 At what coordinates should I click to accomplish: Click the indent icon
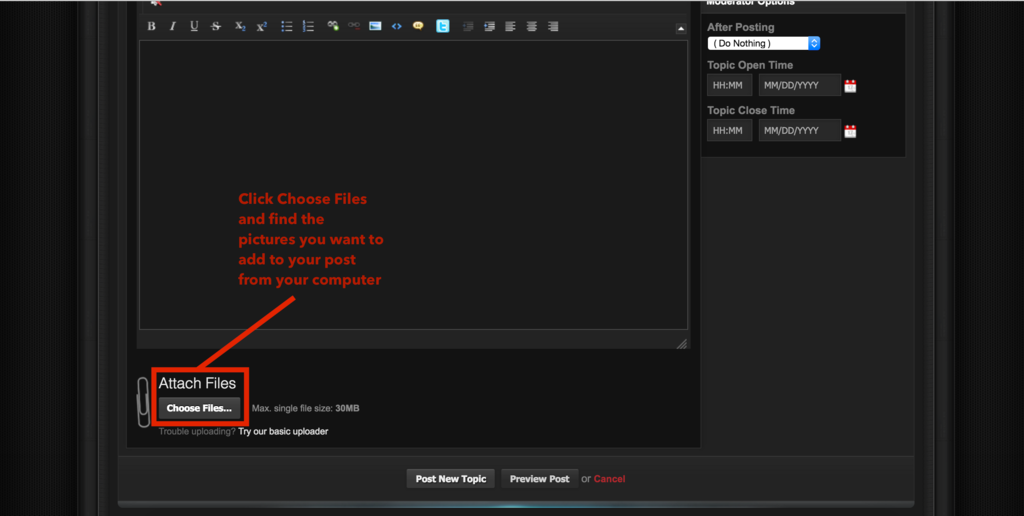coord(489,26)
